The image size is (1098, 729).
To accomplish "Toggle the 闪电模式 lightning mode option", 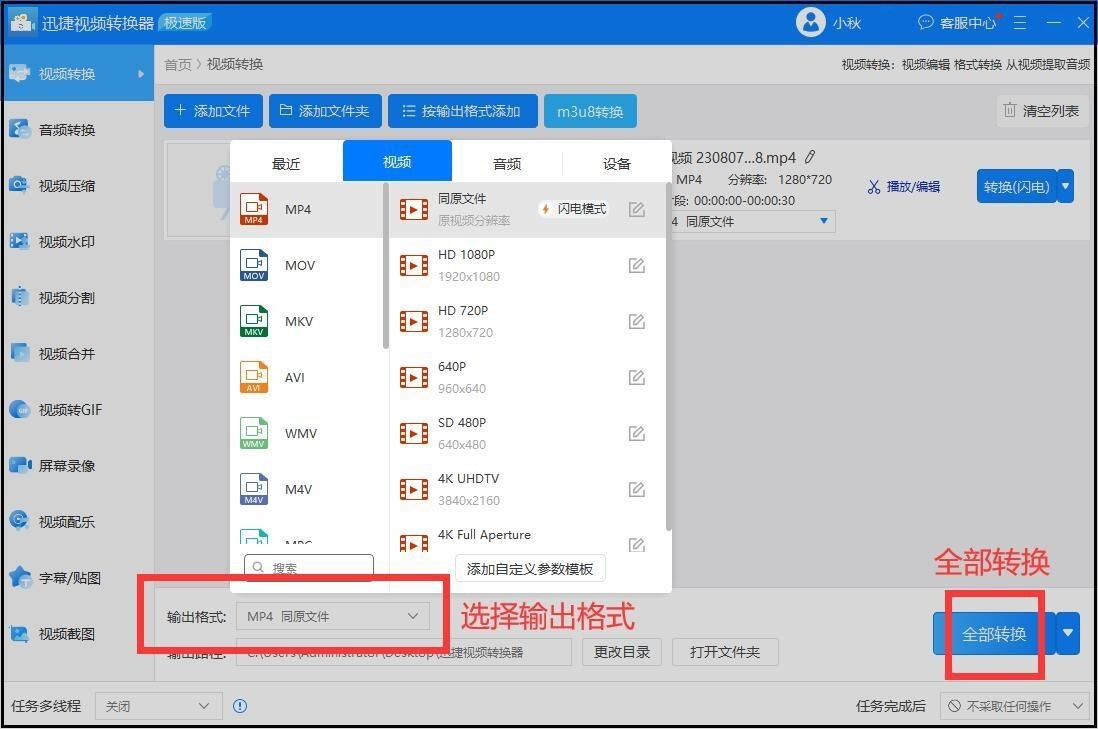I will tap(574, 209).
